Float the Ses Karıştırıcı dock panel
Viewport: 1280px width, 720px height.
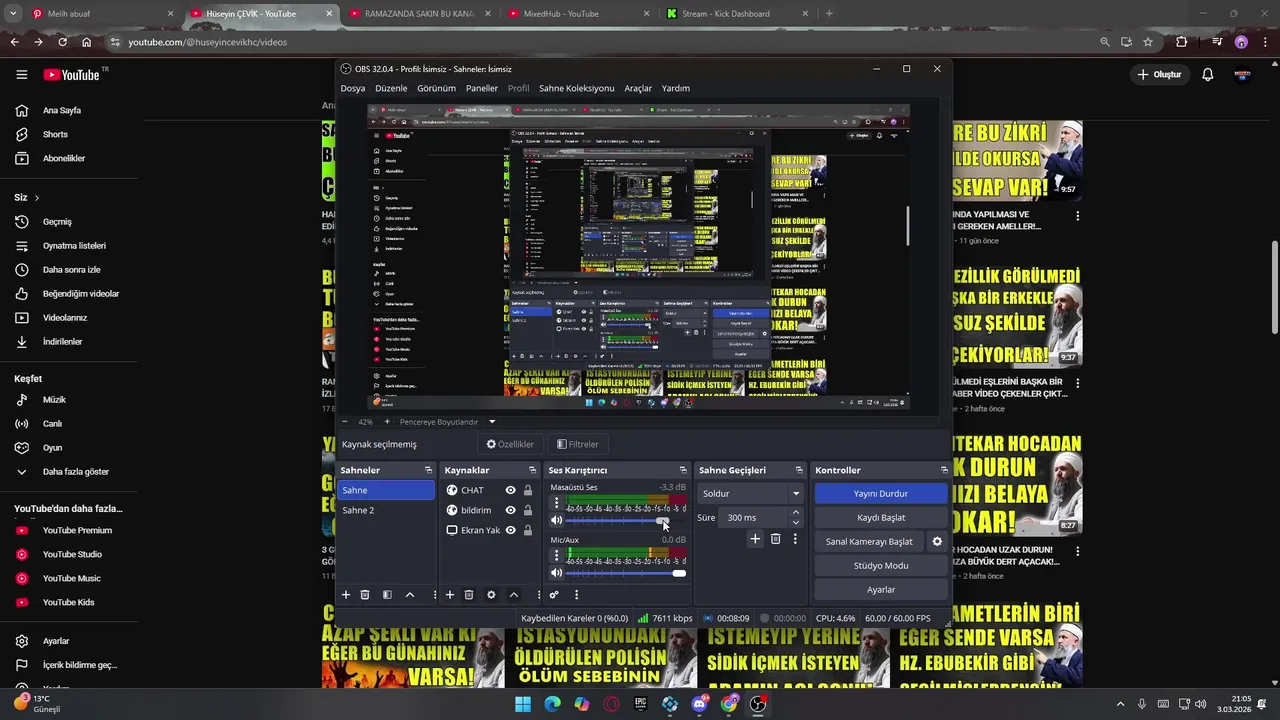[x=683, y=470]
